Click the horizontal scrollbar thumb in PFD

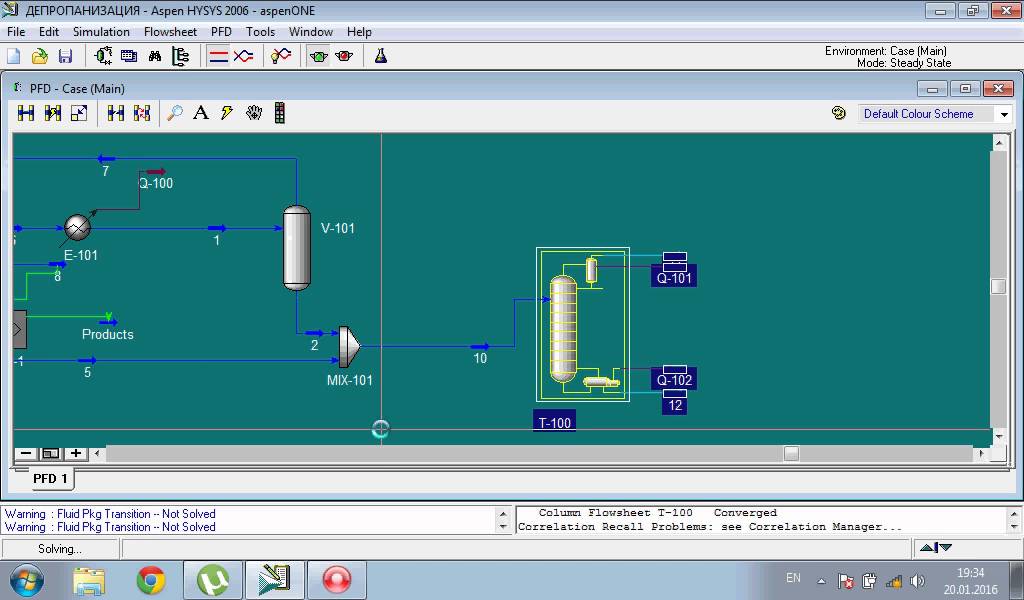tap(791, 453)
